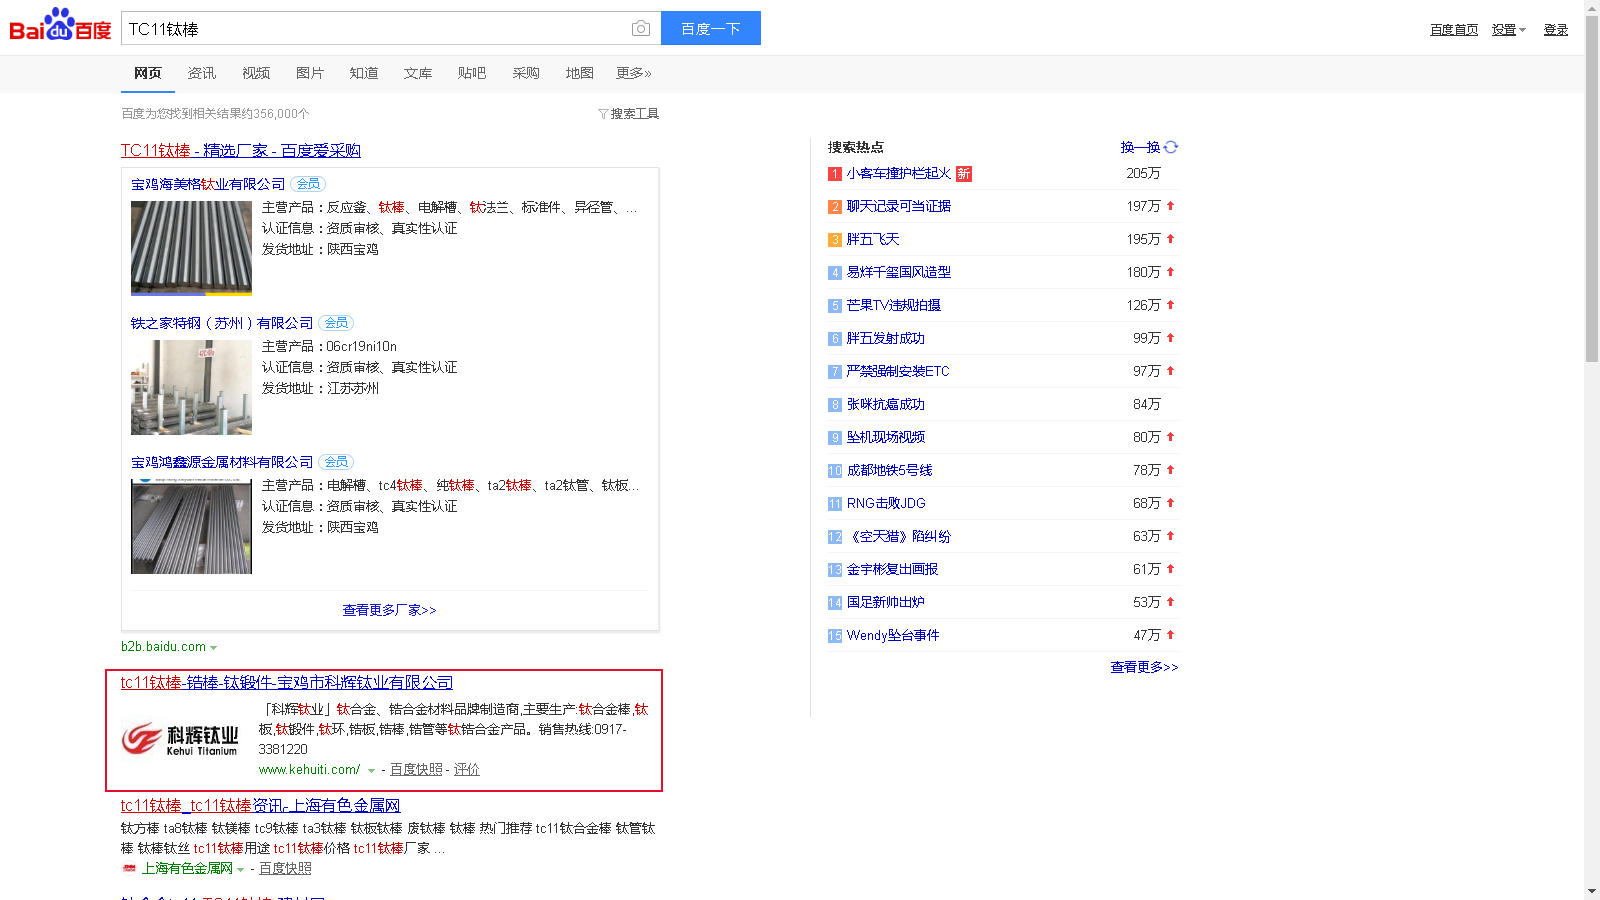
Task: Open hot topic 小客车撞护栏起火
Action: point(899,173)
